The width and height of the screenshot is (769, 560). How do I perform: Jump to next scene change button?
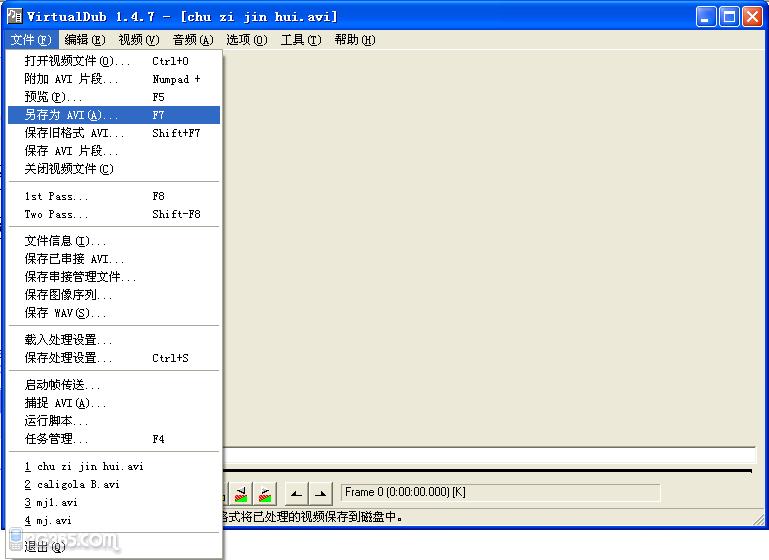265,493
